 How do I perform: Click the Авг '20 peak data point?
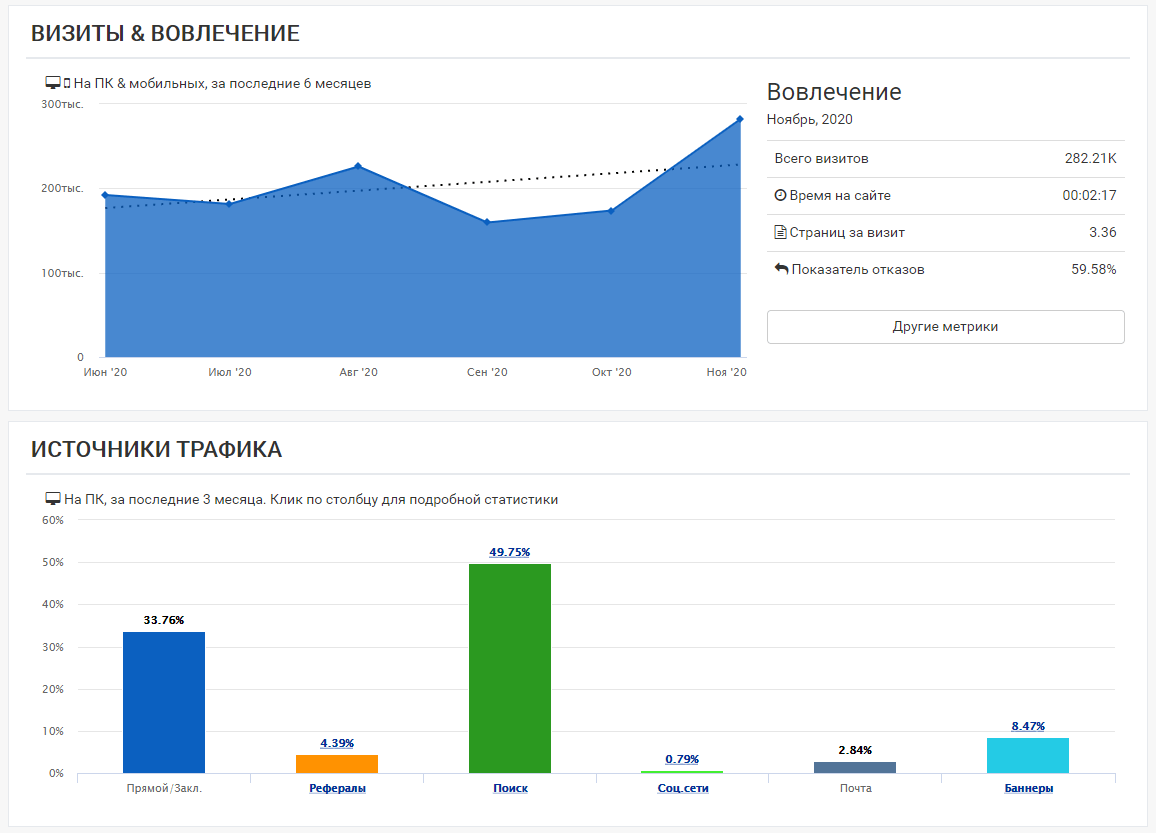358,166
